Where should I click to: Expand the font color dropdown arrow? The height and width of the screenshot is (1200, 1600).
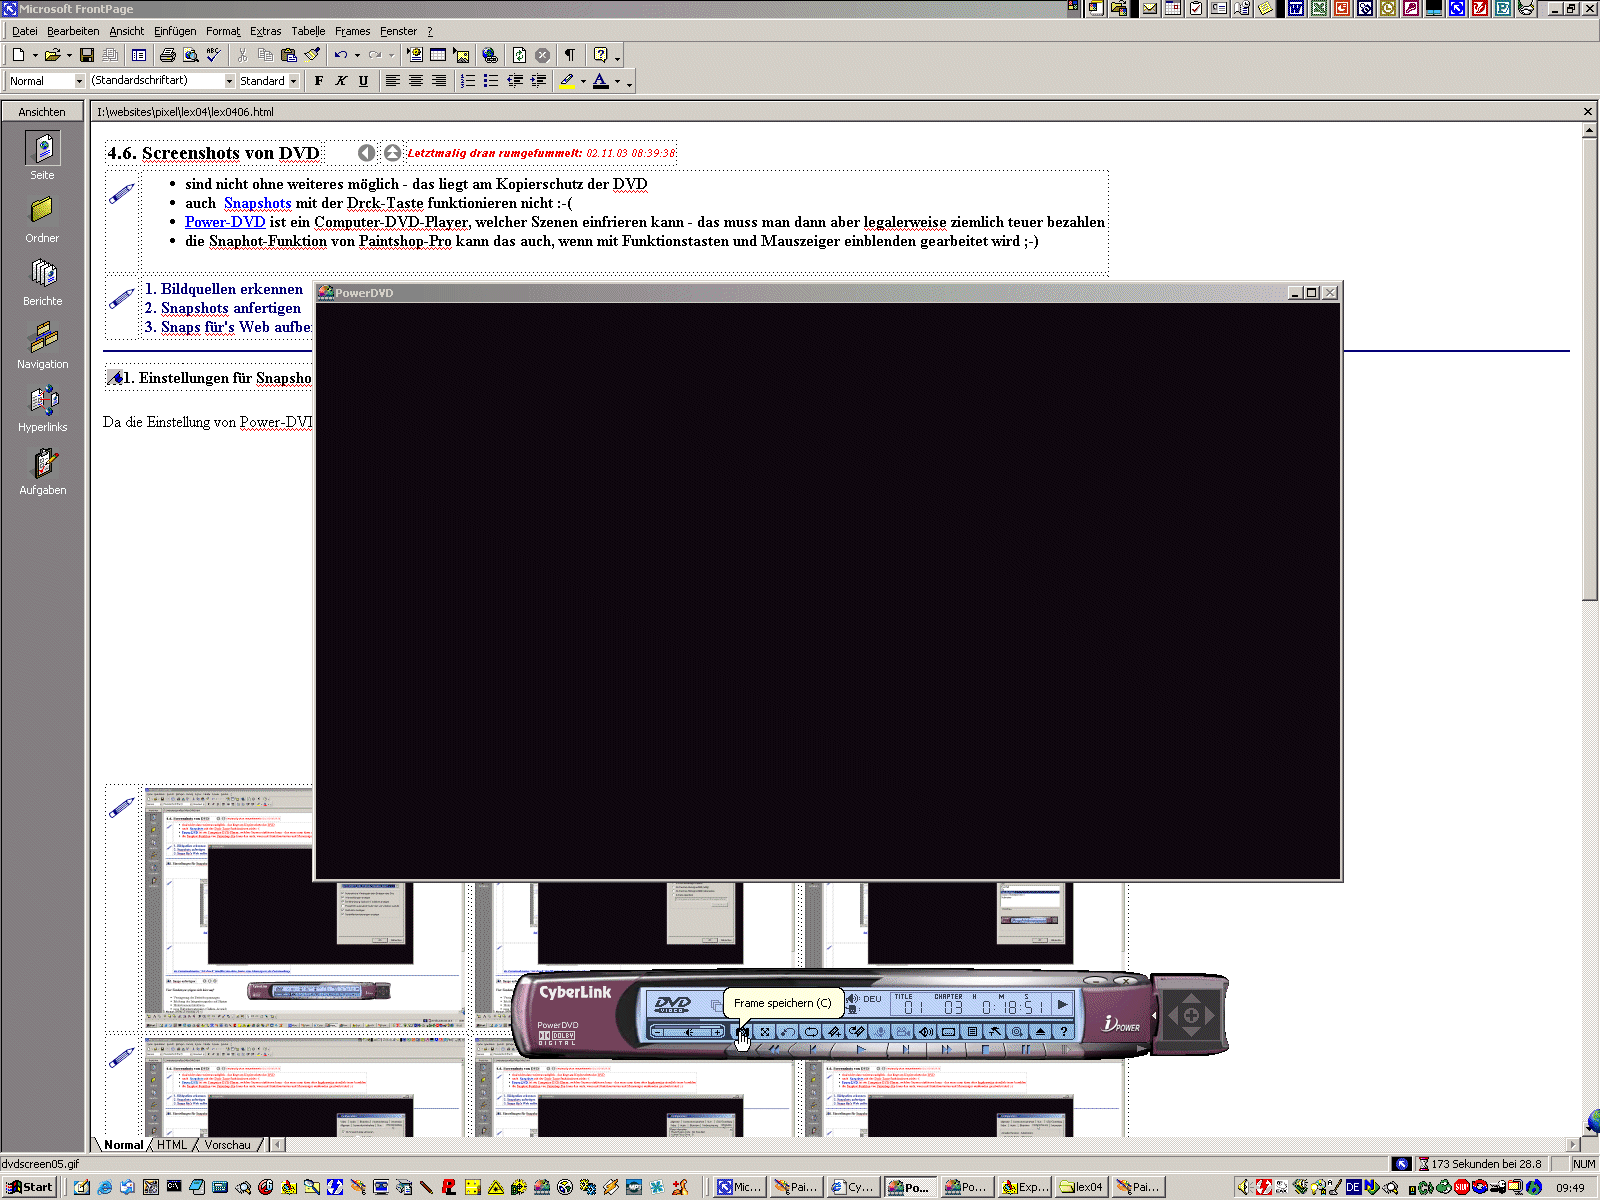tap(617, 81)
